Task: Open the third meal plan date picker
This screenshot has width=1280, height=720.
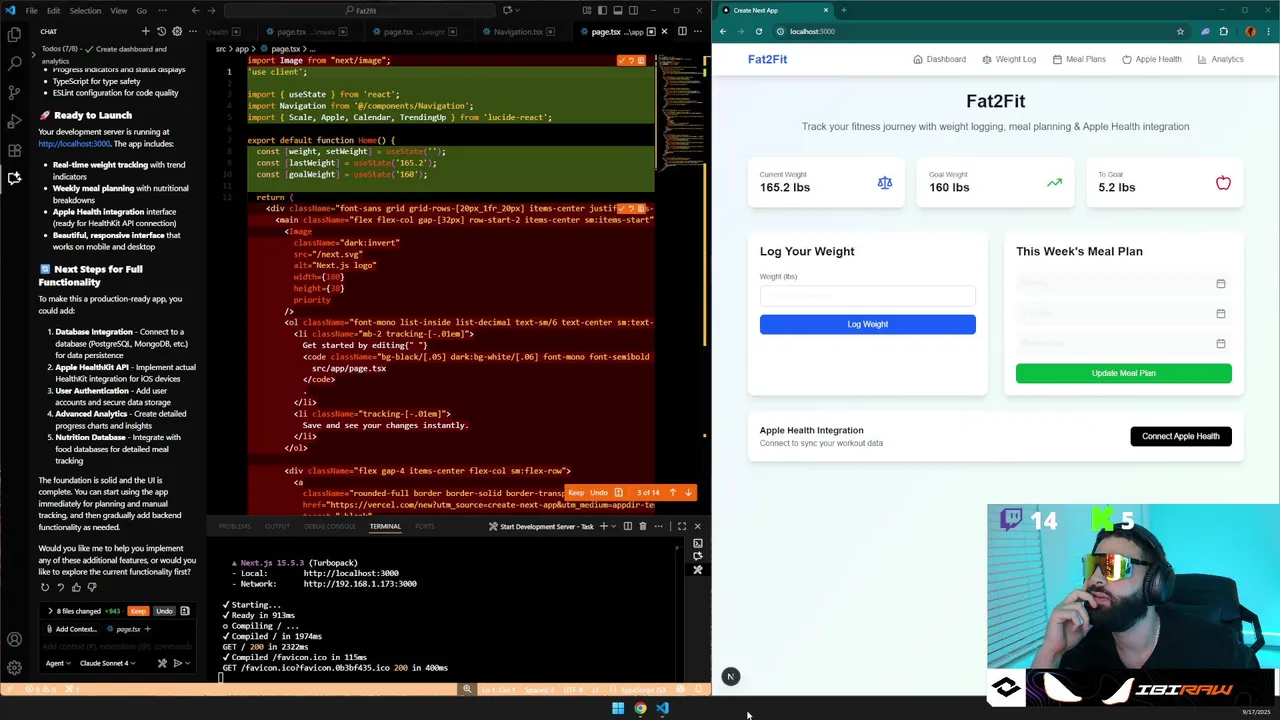Action: pos(1220,344)
